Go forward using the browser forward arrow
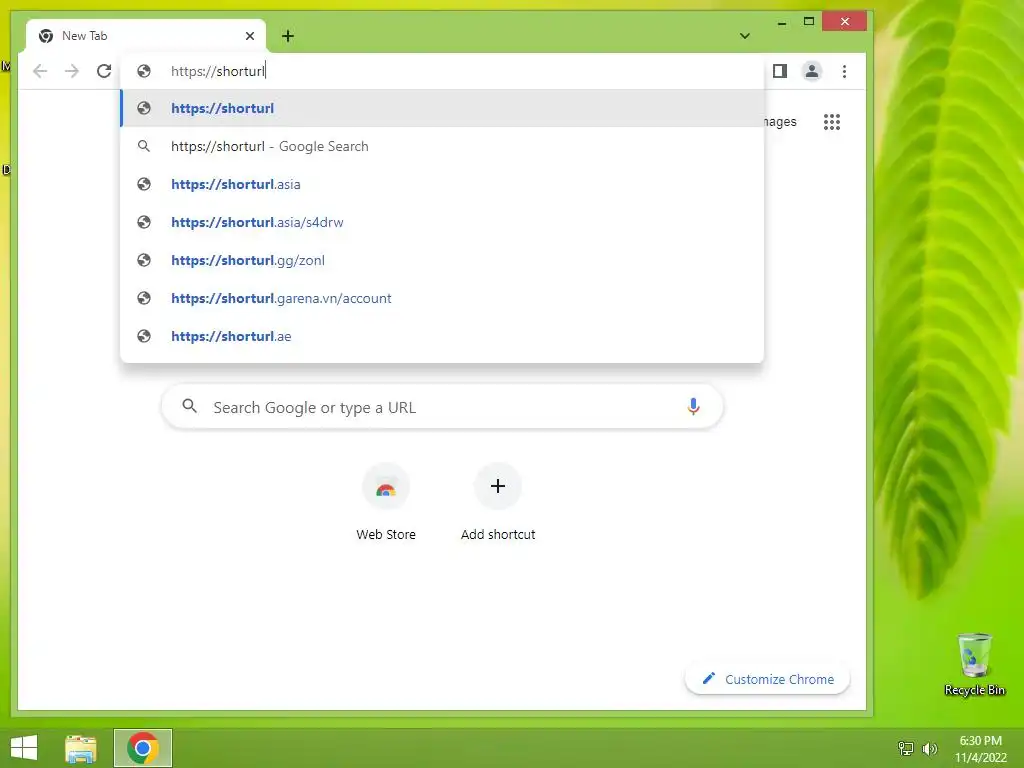The height and width of the screenshot is (768, 1024). [x=72, y=71]
